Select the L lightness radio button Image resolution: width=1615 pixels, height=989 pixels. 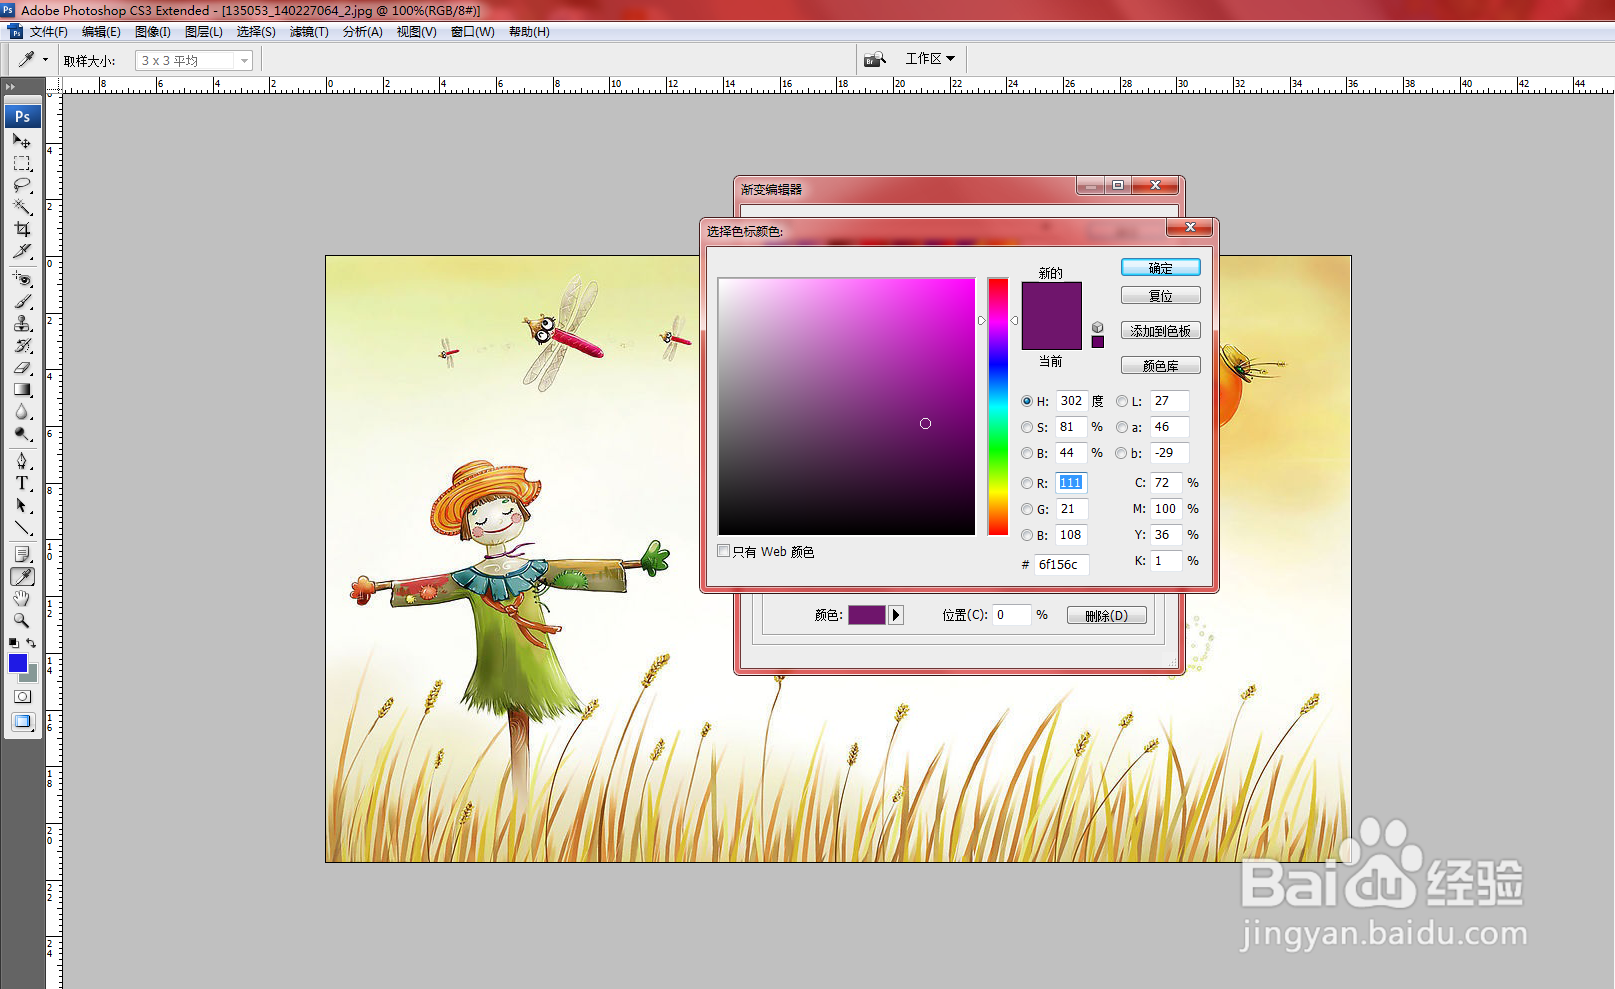point(1121,401)
